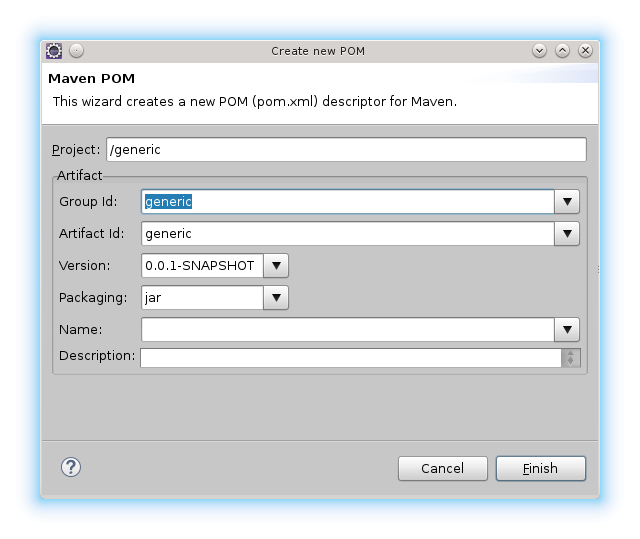Close the Create new POM dialog
The width and height of the screenshot is (640, 539).
click(585, 51)
